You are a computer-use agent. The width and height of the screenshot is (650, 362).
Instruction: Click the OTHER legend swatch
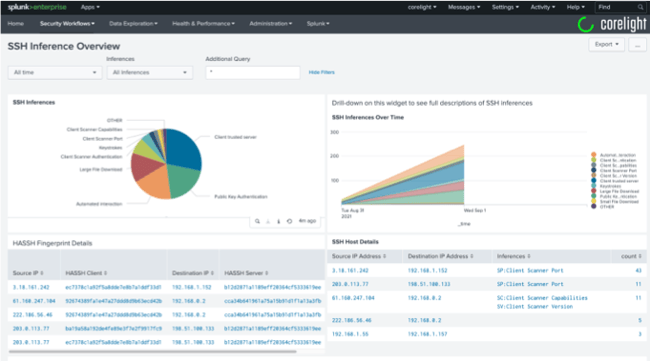pyautogui.click(x=594, y=207)
